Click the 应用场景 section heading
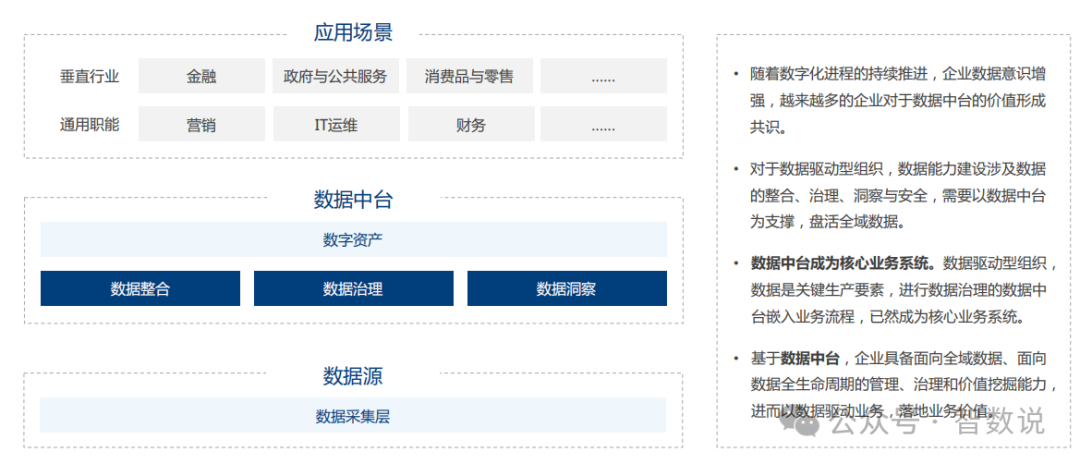The height and width of the screenshot is (464, 1080). (353, 32)
